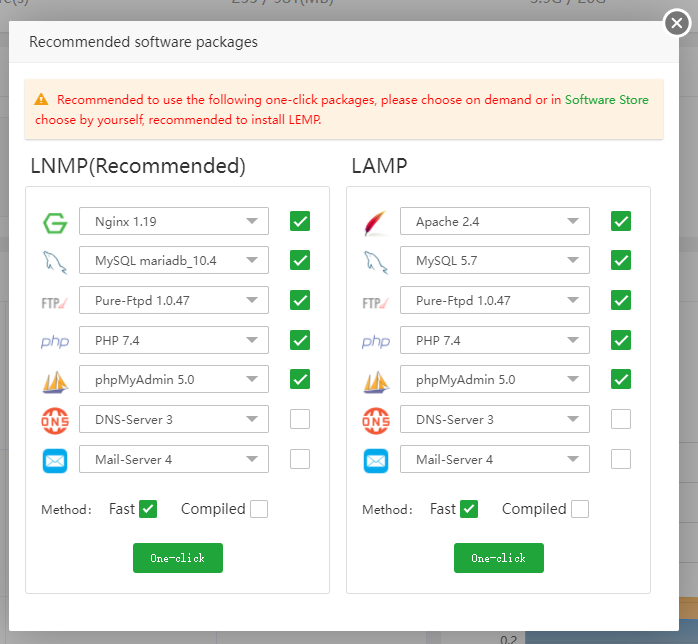698x644 pixels.
Task: Open Pure-Ftpd 1.0.47 dropdown in LNMP
Action: point(174,300)
